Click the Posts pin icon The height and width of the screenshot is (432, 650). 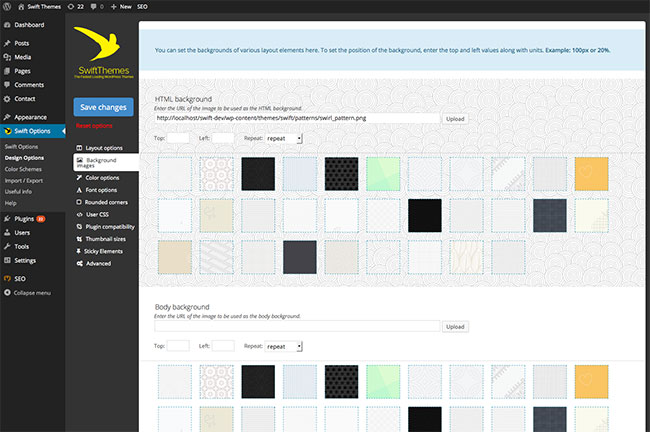7,43
